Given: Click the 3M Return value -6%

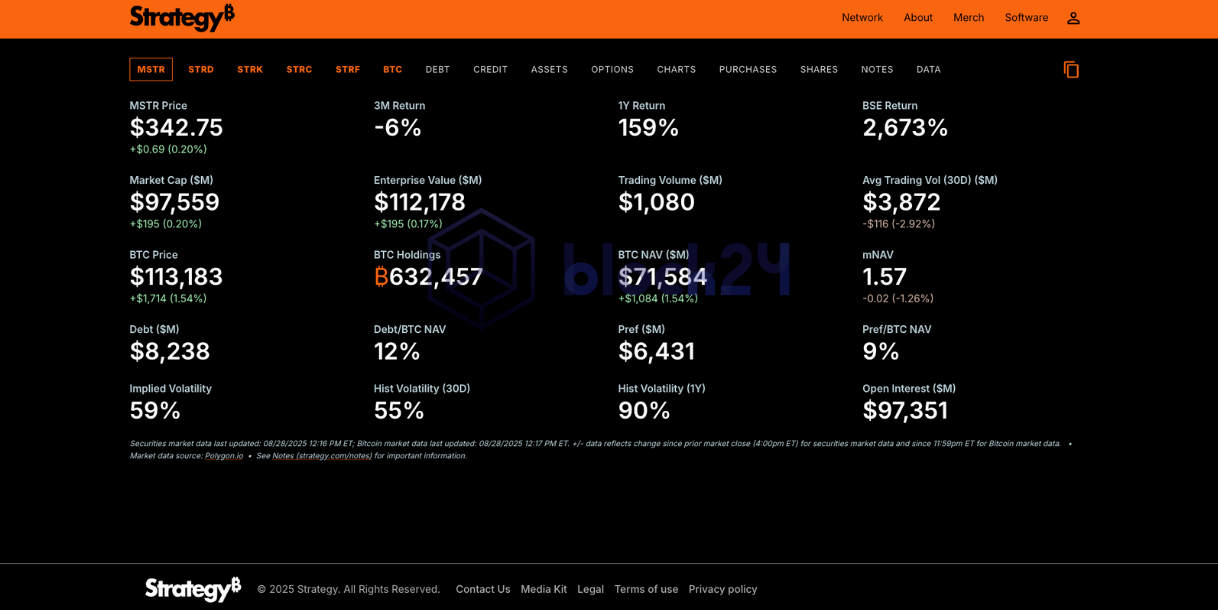Looking at the screenshot, I should (x=398, y=128).
